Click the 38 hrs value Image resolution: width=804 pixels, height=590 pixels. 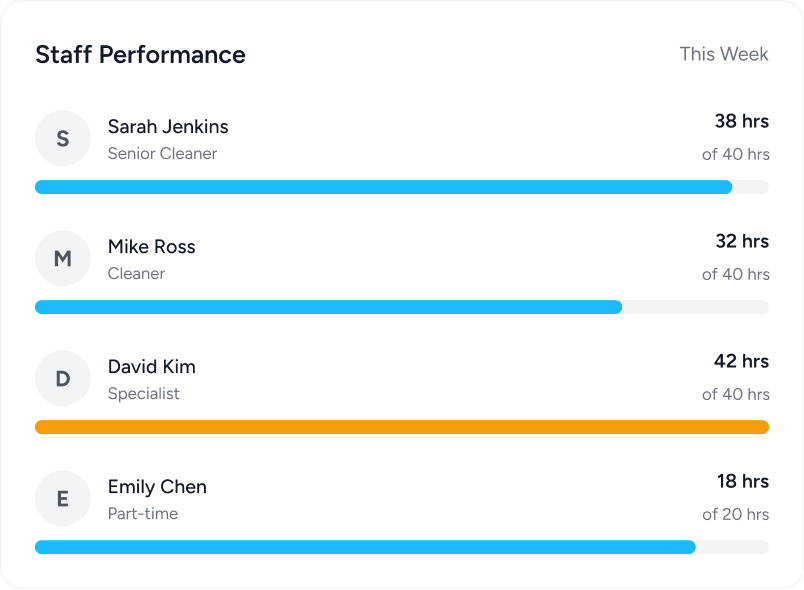pyautogui.click(x=741, y=121)
